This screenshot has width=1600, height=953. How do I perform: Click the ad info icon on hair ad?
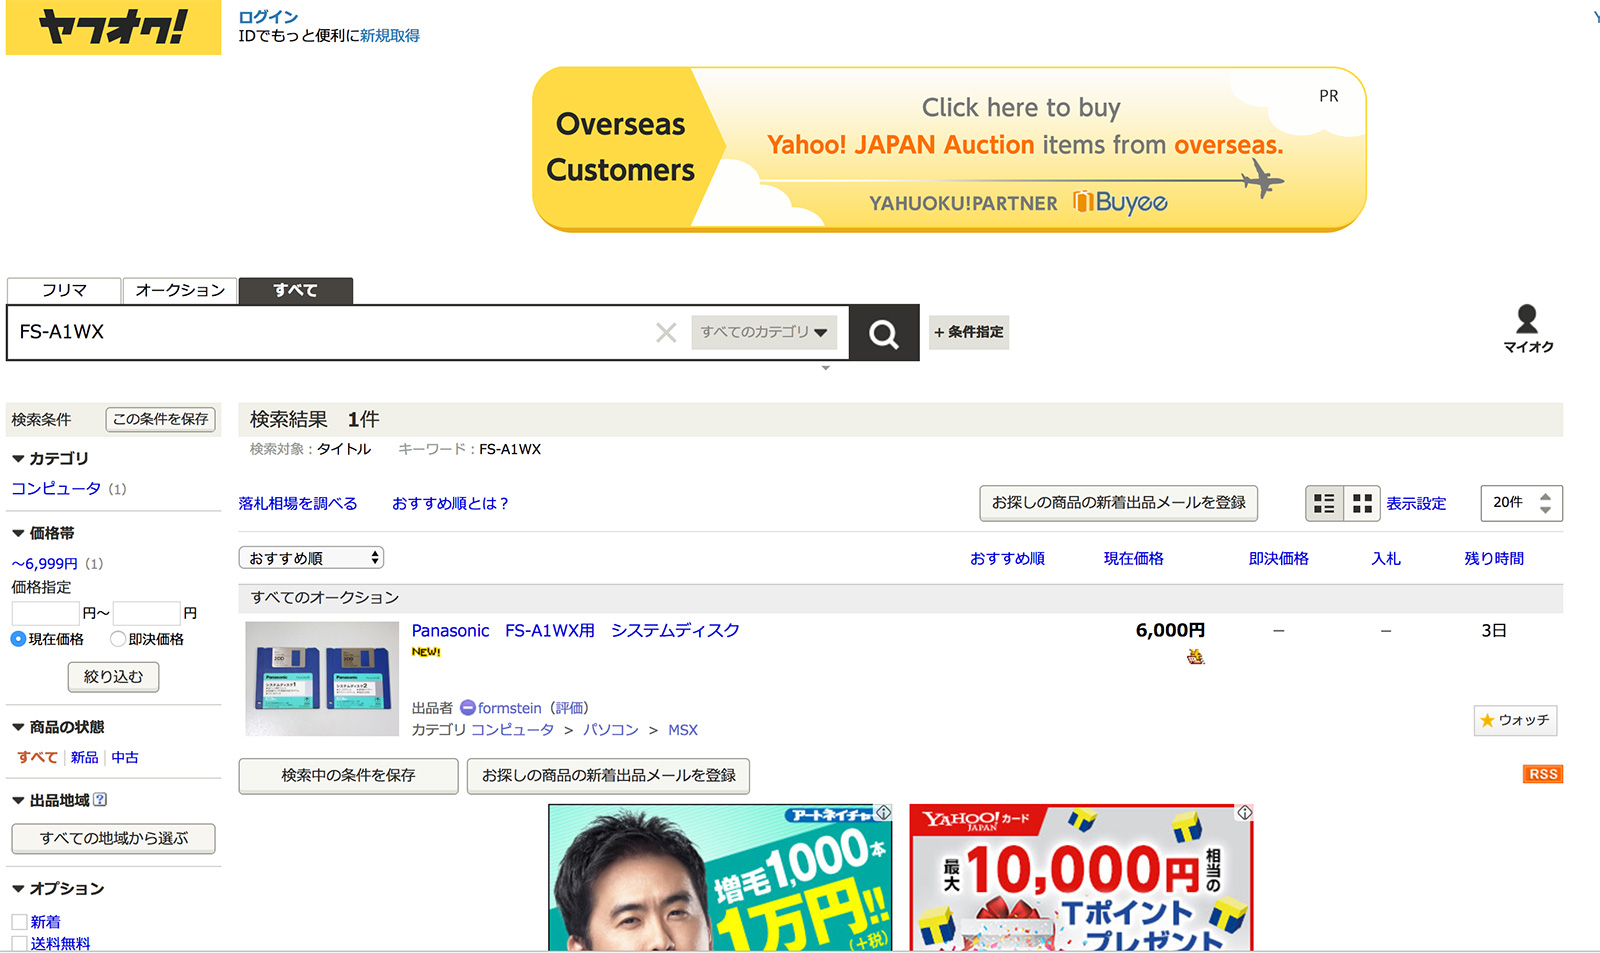pyautogui.click(x=883, y=813)
